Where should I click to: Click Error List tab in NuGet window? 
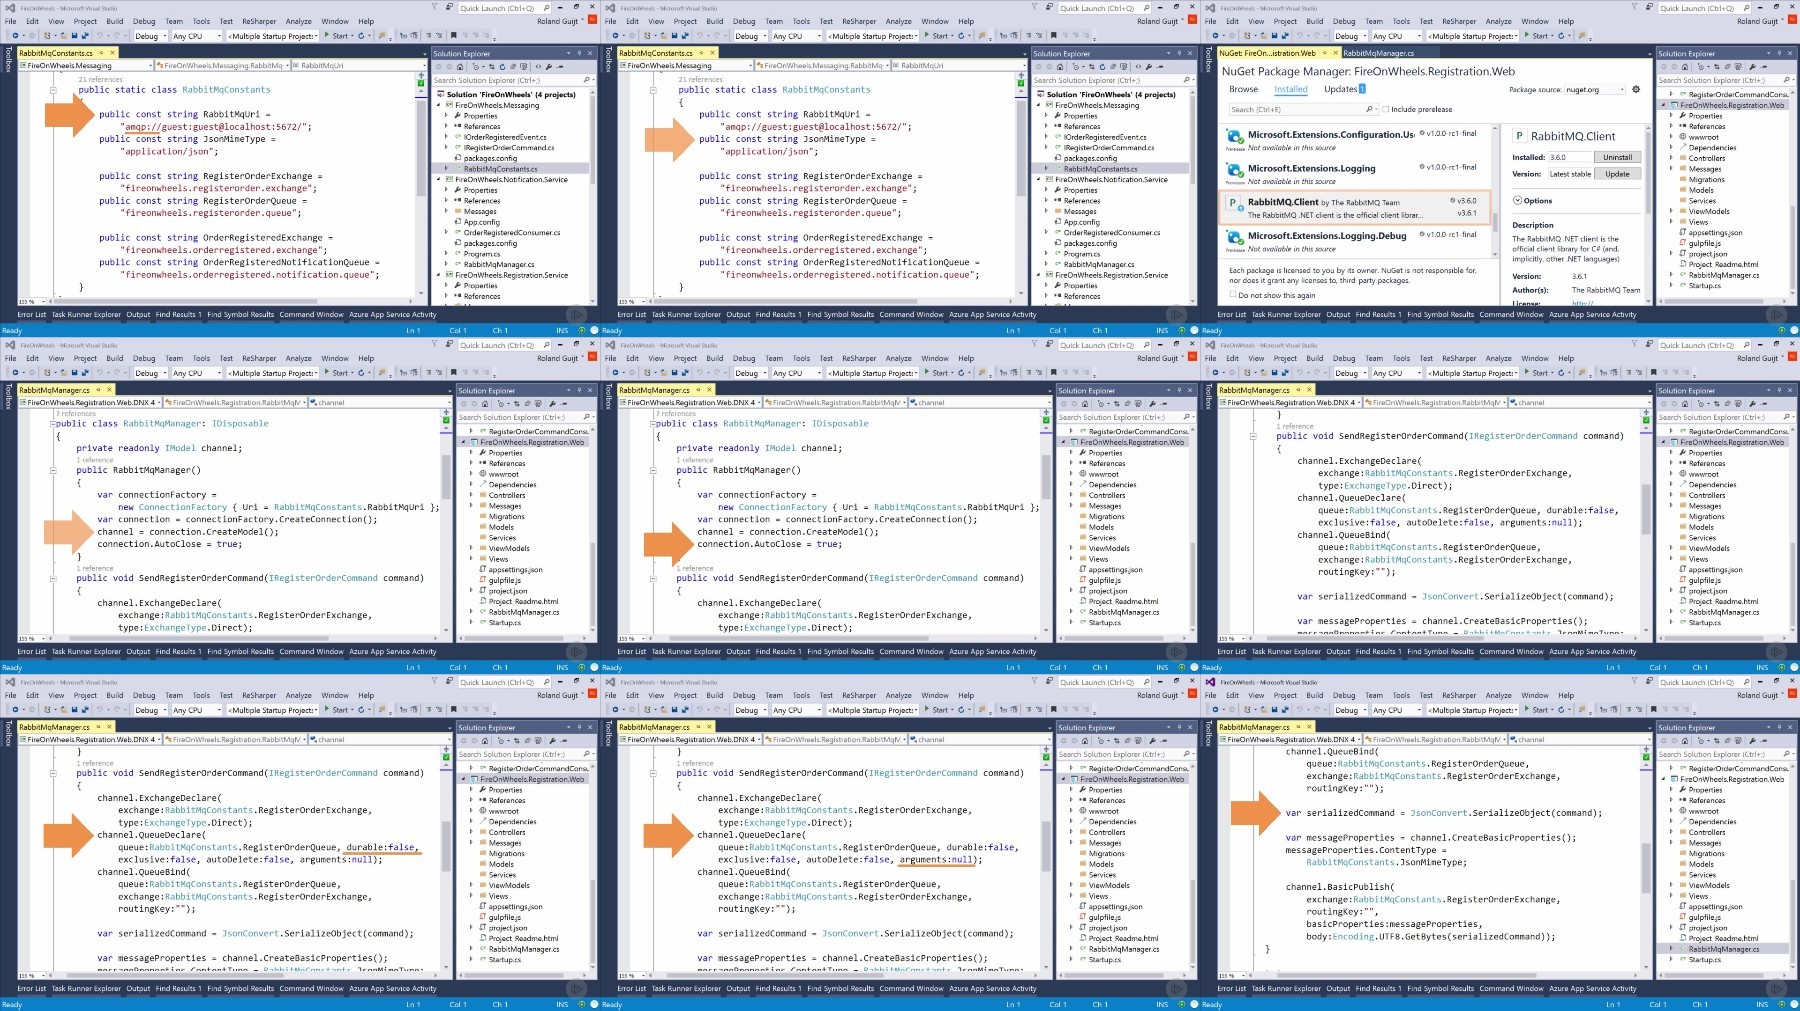(x=1232, y=314)
